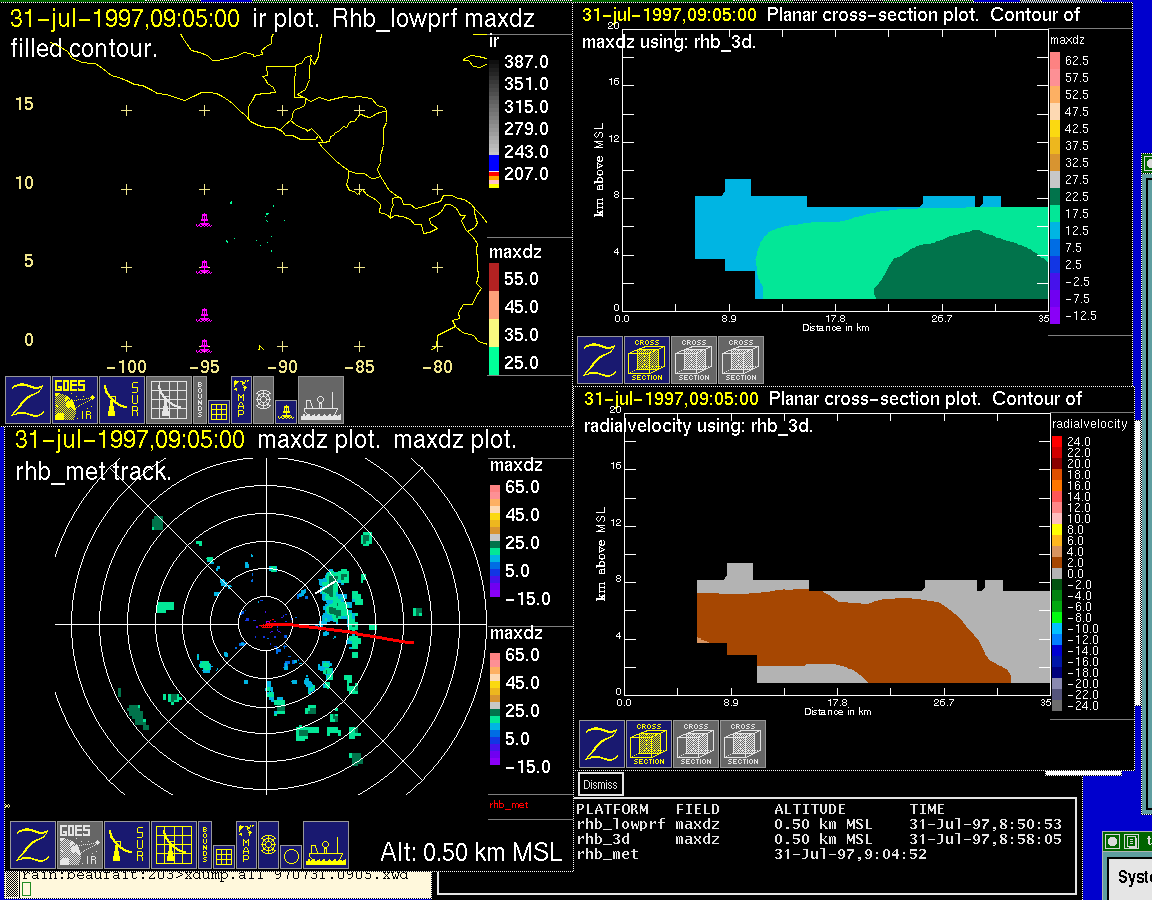The image size is (1152, 900).
Task: Select the radar grid icon in maxdz plot window
Action: click(x=172, y=844)
